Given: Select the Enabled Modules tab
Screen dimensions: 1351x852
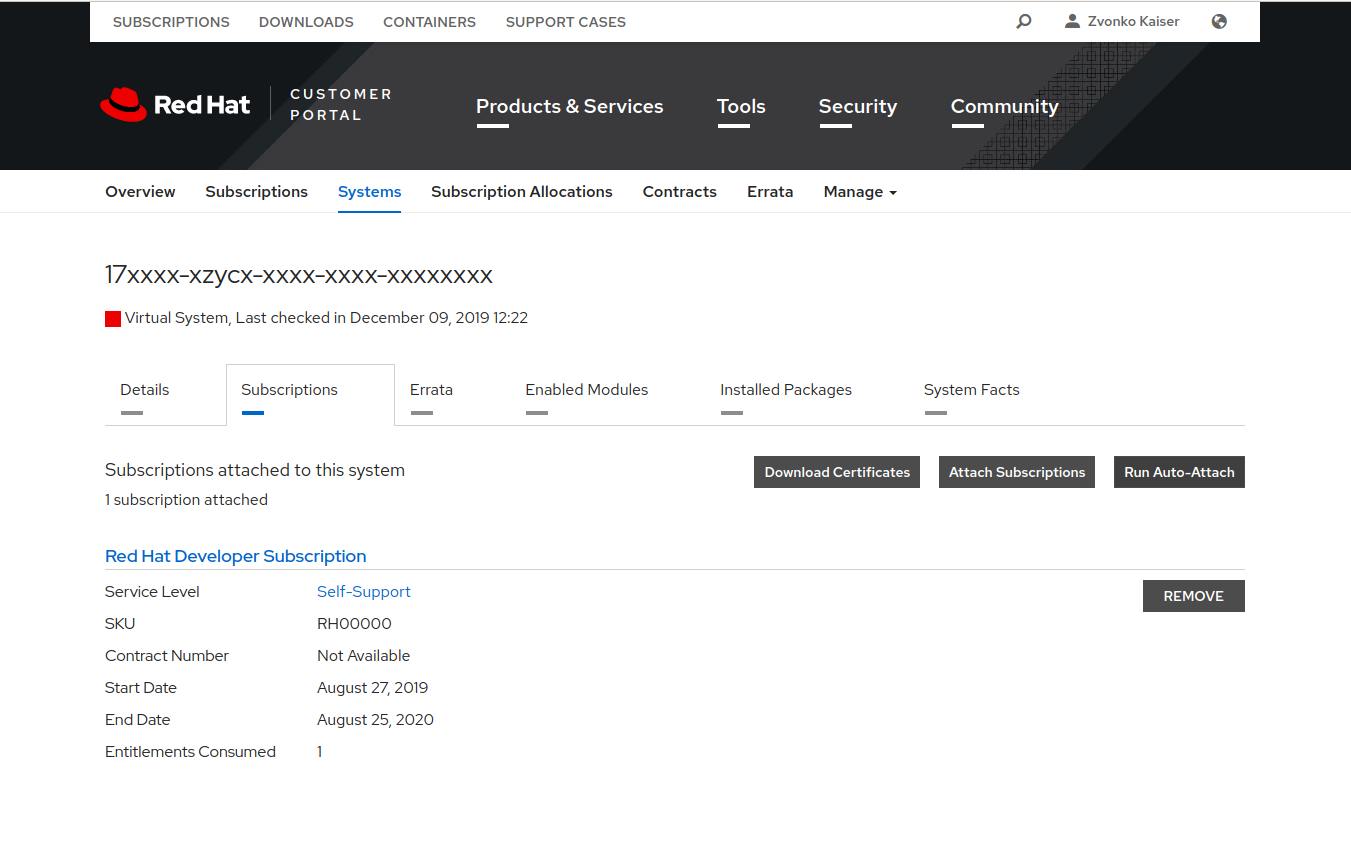Looking at the screenshot, I should point(586,389).
